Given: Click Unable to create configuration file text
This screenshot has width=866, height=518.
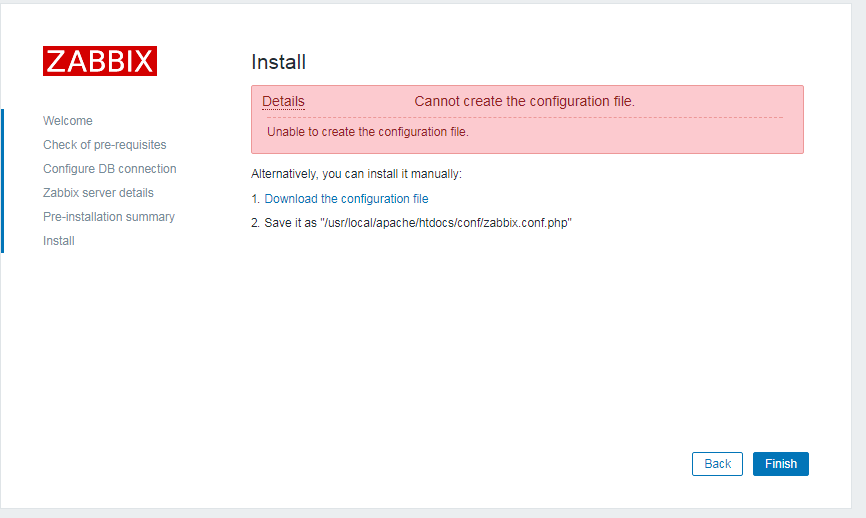Looking at the screenshot, I should click(368, 132).
